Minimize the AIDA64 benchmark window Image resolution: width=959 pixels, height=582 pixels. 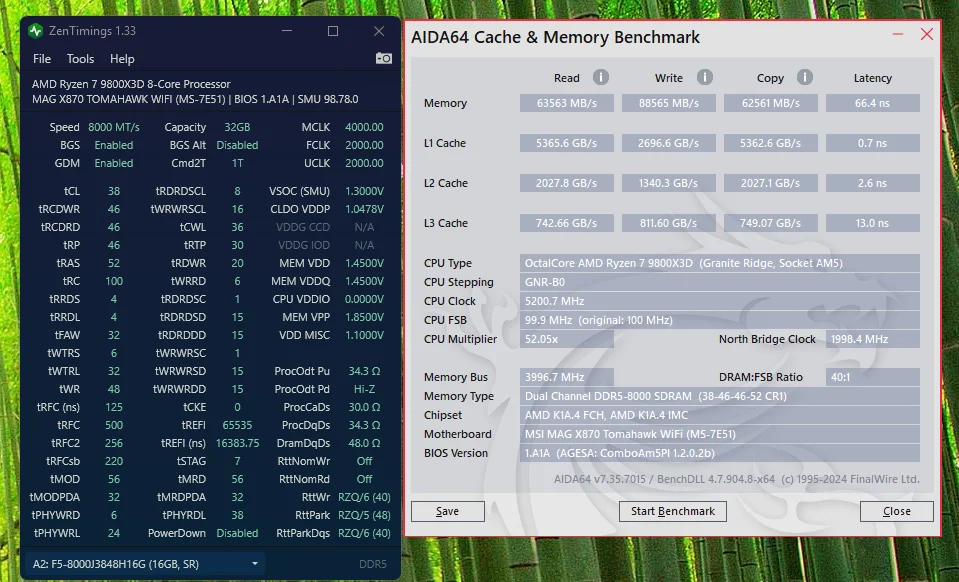[x=898, y=34]
